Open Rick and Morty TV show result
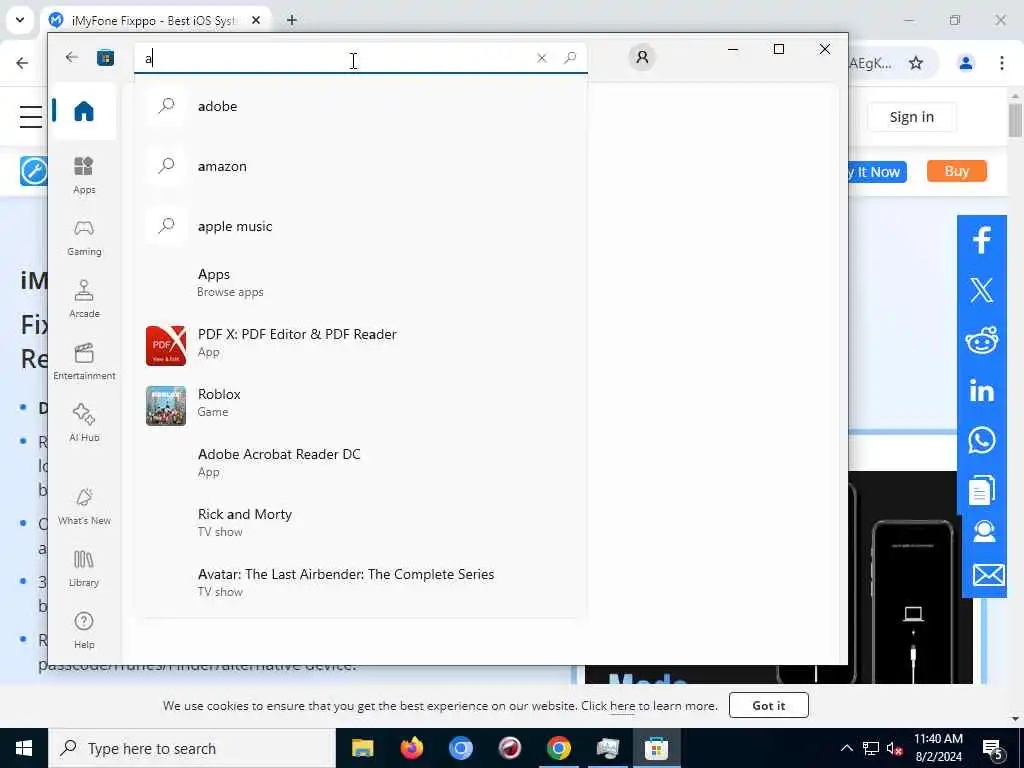 (360, 522)
